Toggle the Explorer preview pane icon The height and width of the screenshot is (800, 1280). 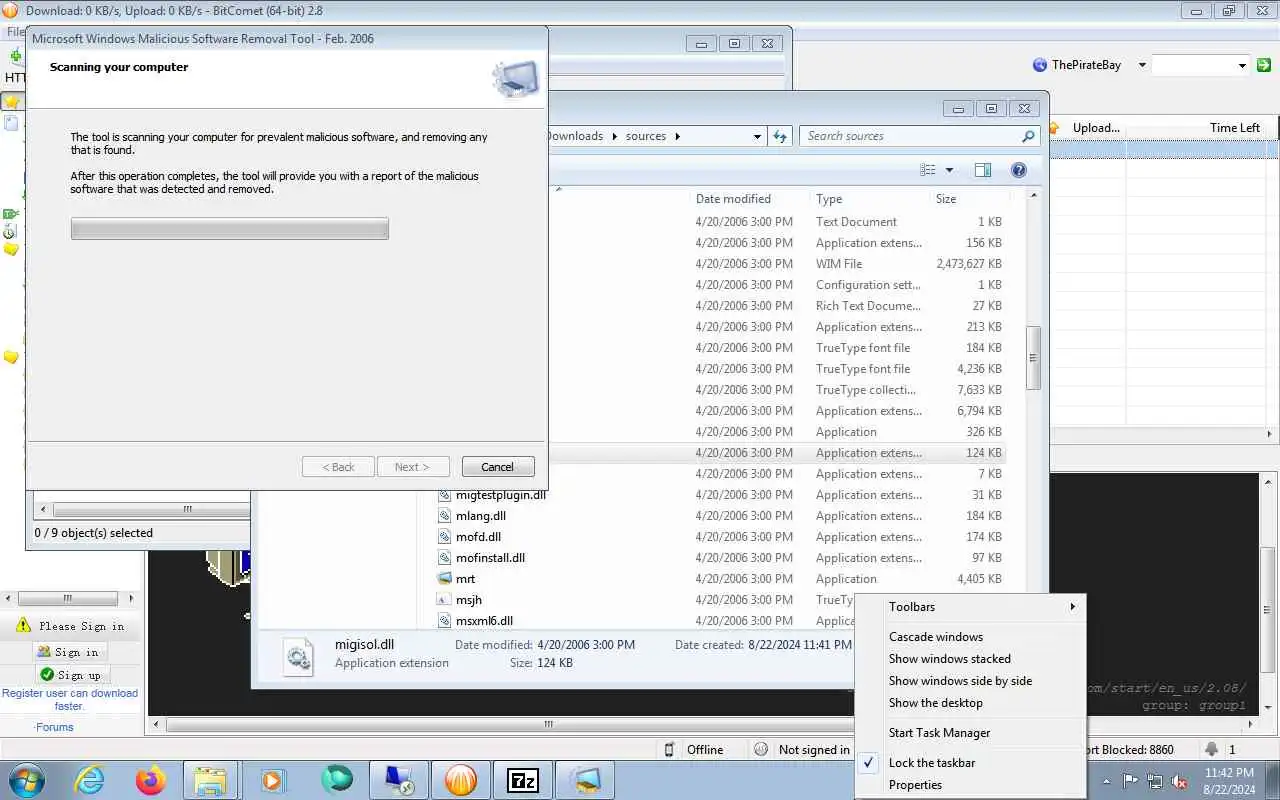[983, 170]
